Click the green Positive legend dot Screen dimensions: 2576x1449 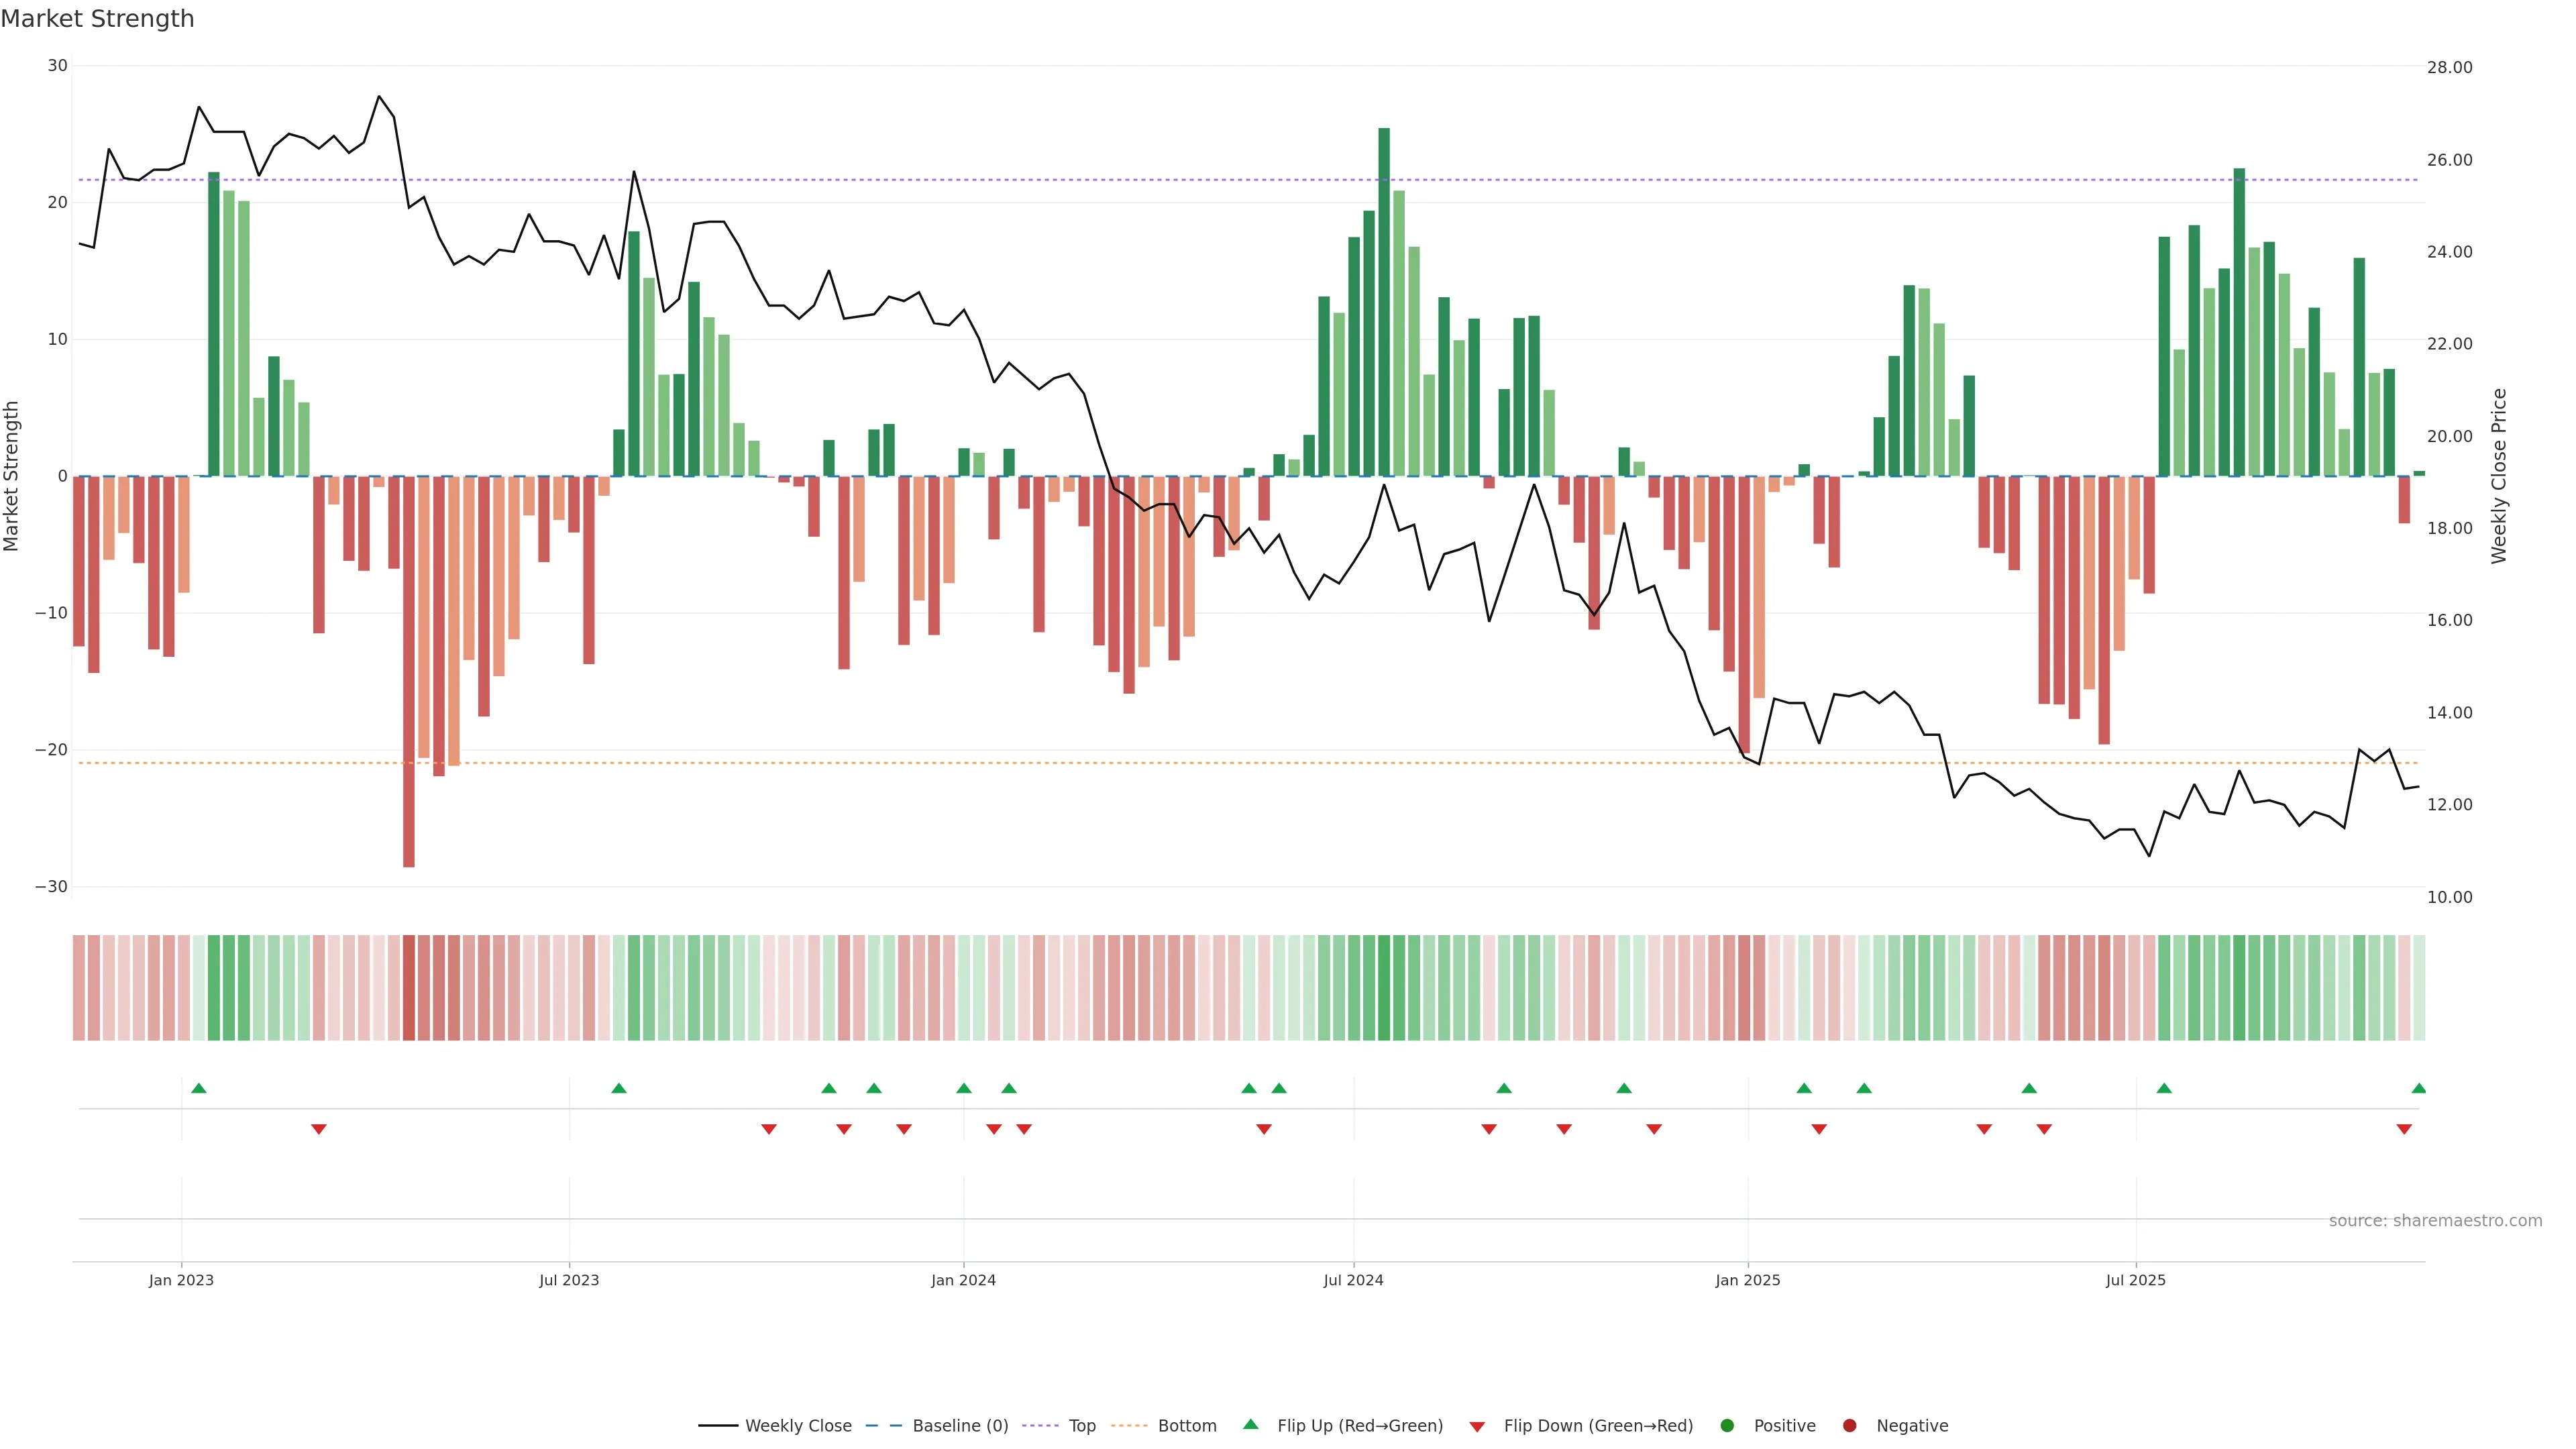coord(1727,1426)
